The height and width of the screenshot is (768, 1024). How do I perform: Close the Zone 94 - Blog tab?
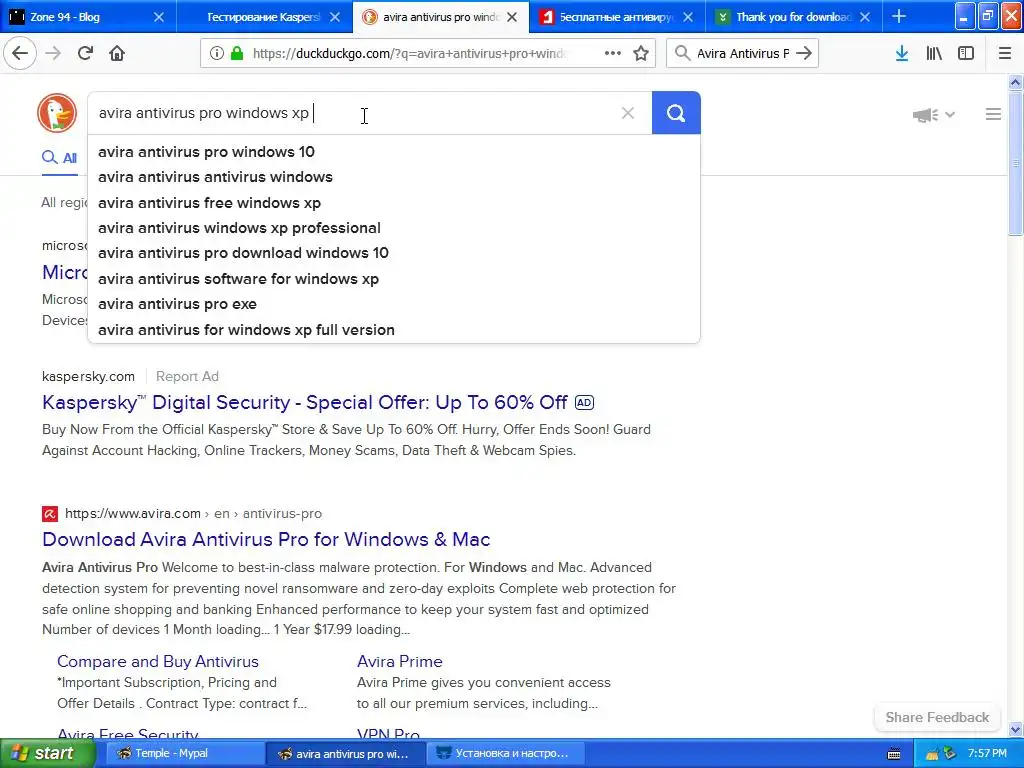(x=159, y=17)
